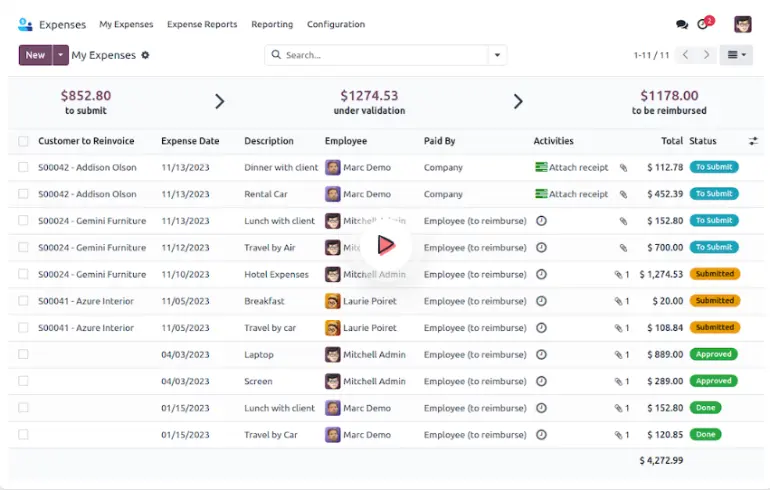Click the play button overlay

coord(385,244)
